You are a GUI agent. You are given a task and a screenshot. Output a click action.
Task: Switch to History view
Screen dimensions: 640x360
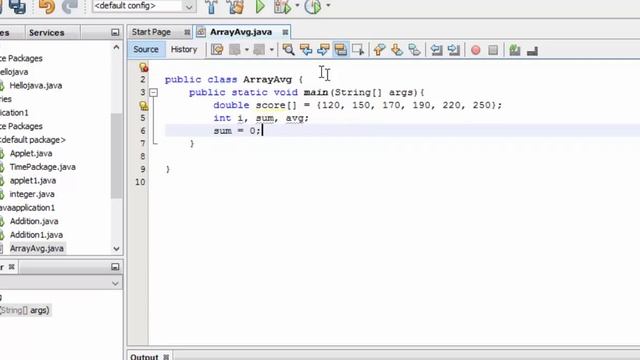(184, 49)
